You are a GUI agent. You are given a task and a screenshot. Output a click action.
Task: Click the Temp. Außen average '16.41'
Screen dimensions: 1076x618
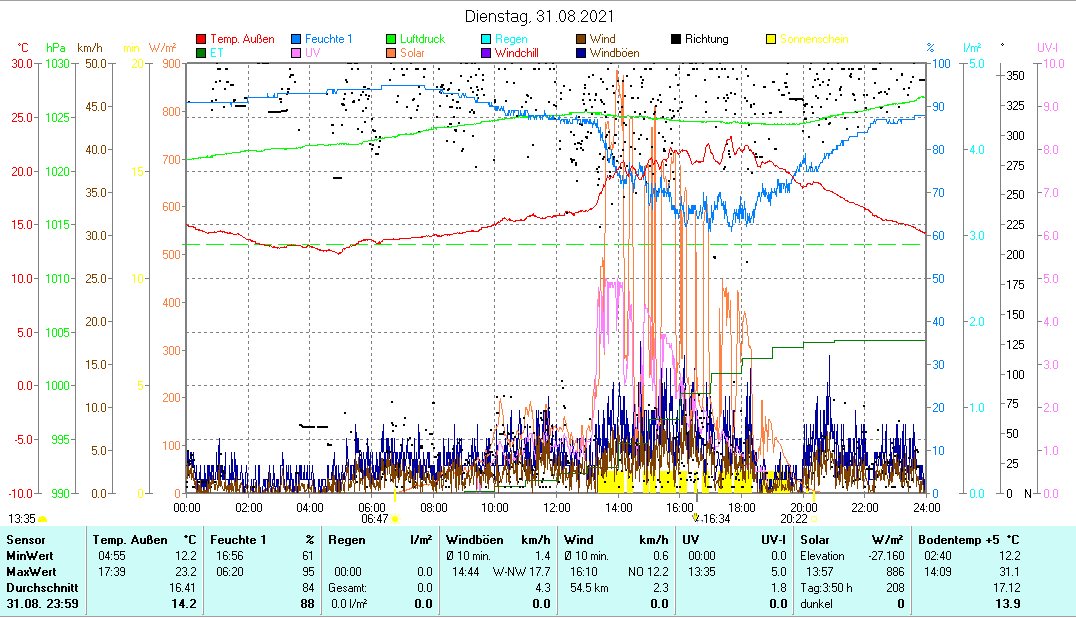183,588
